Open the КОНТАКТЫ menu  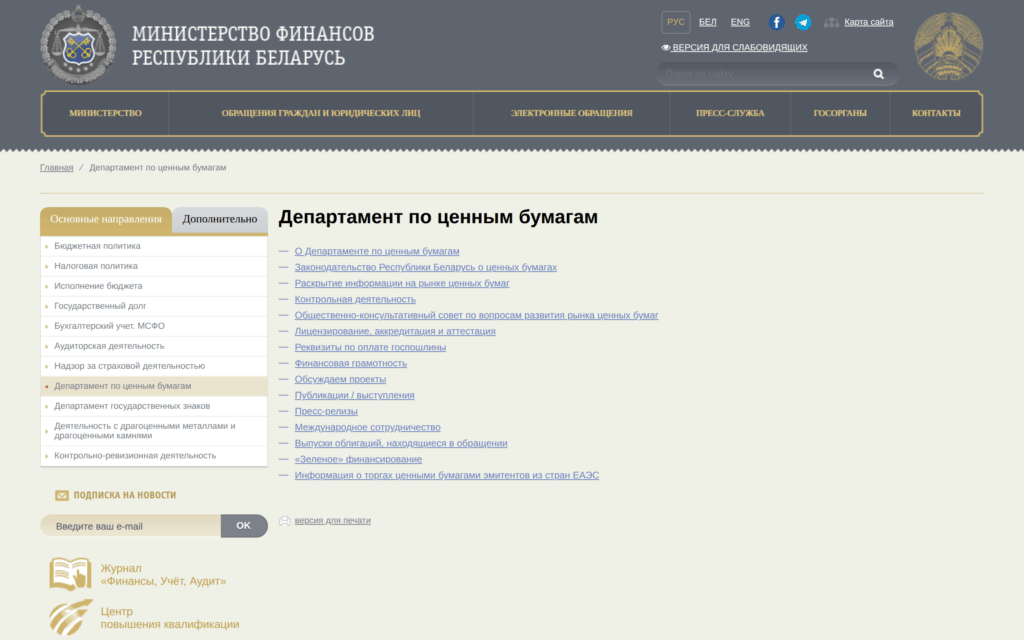[x=936, y=113]
